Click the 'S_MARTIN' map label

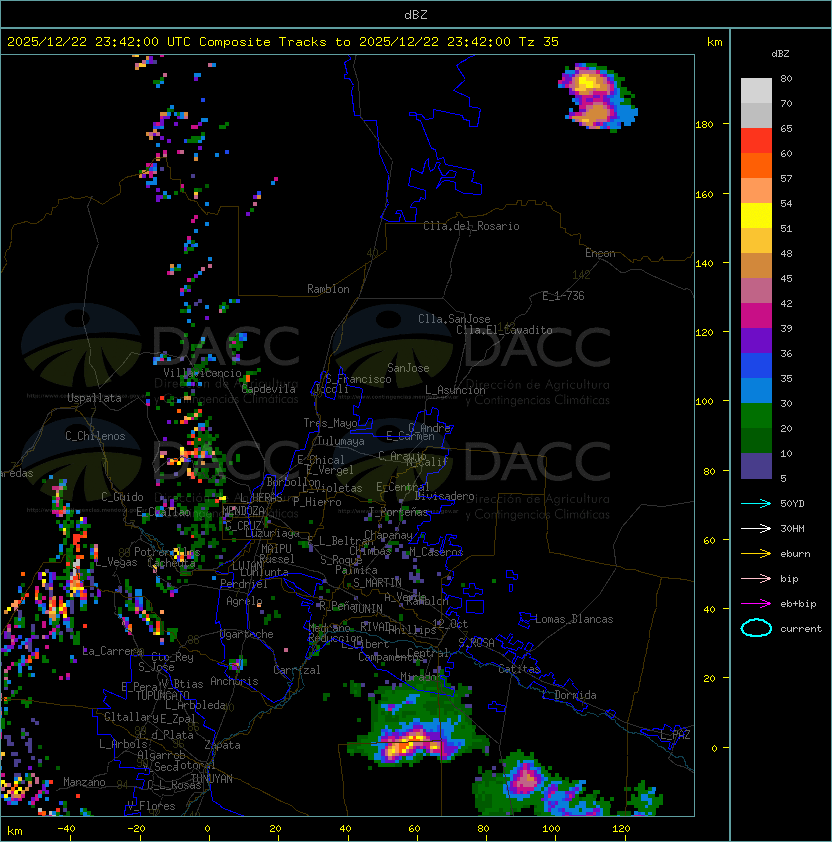click(x=377, y=583)
